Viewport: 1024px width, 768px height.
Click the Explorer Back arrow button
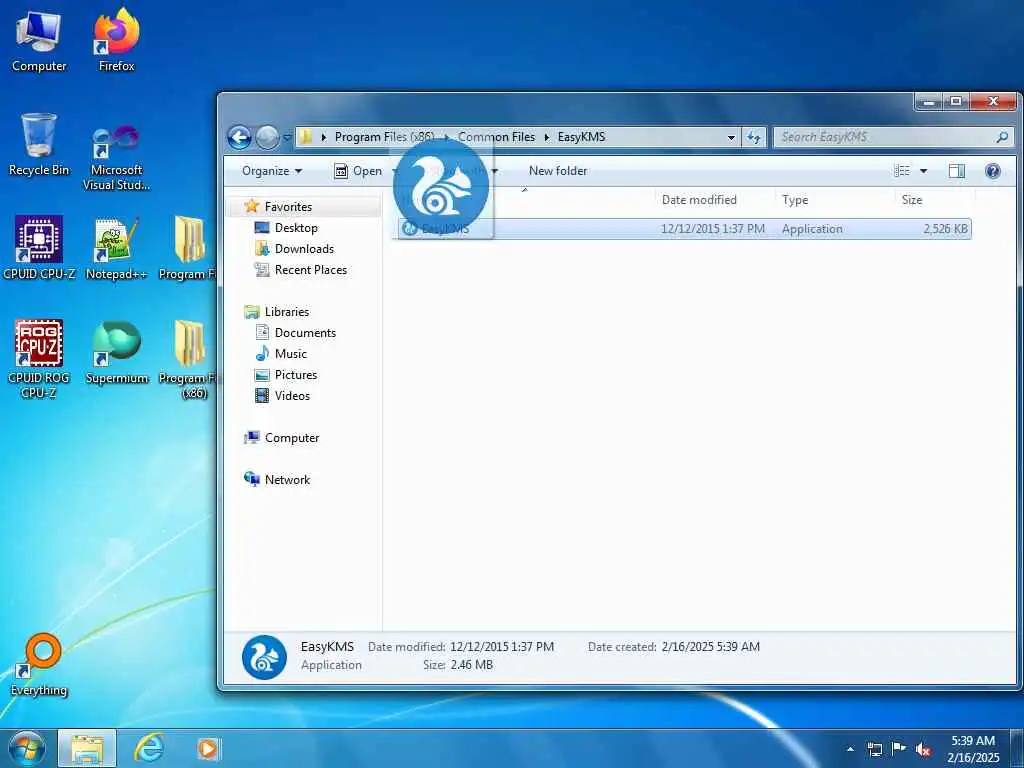pyautogui.click(x=240, y=137)
